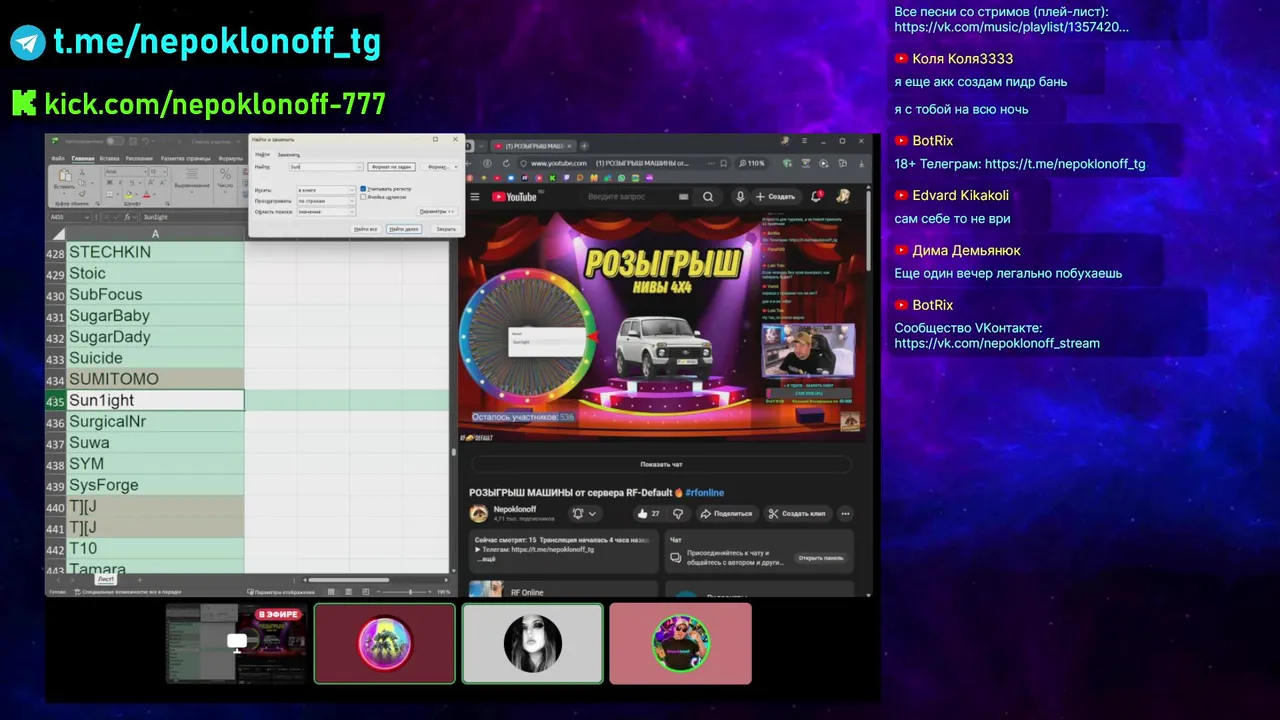Click the browser bookmark page icon

(723, 163)
